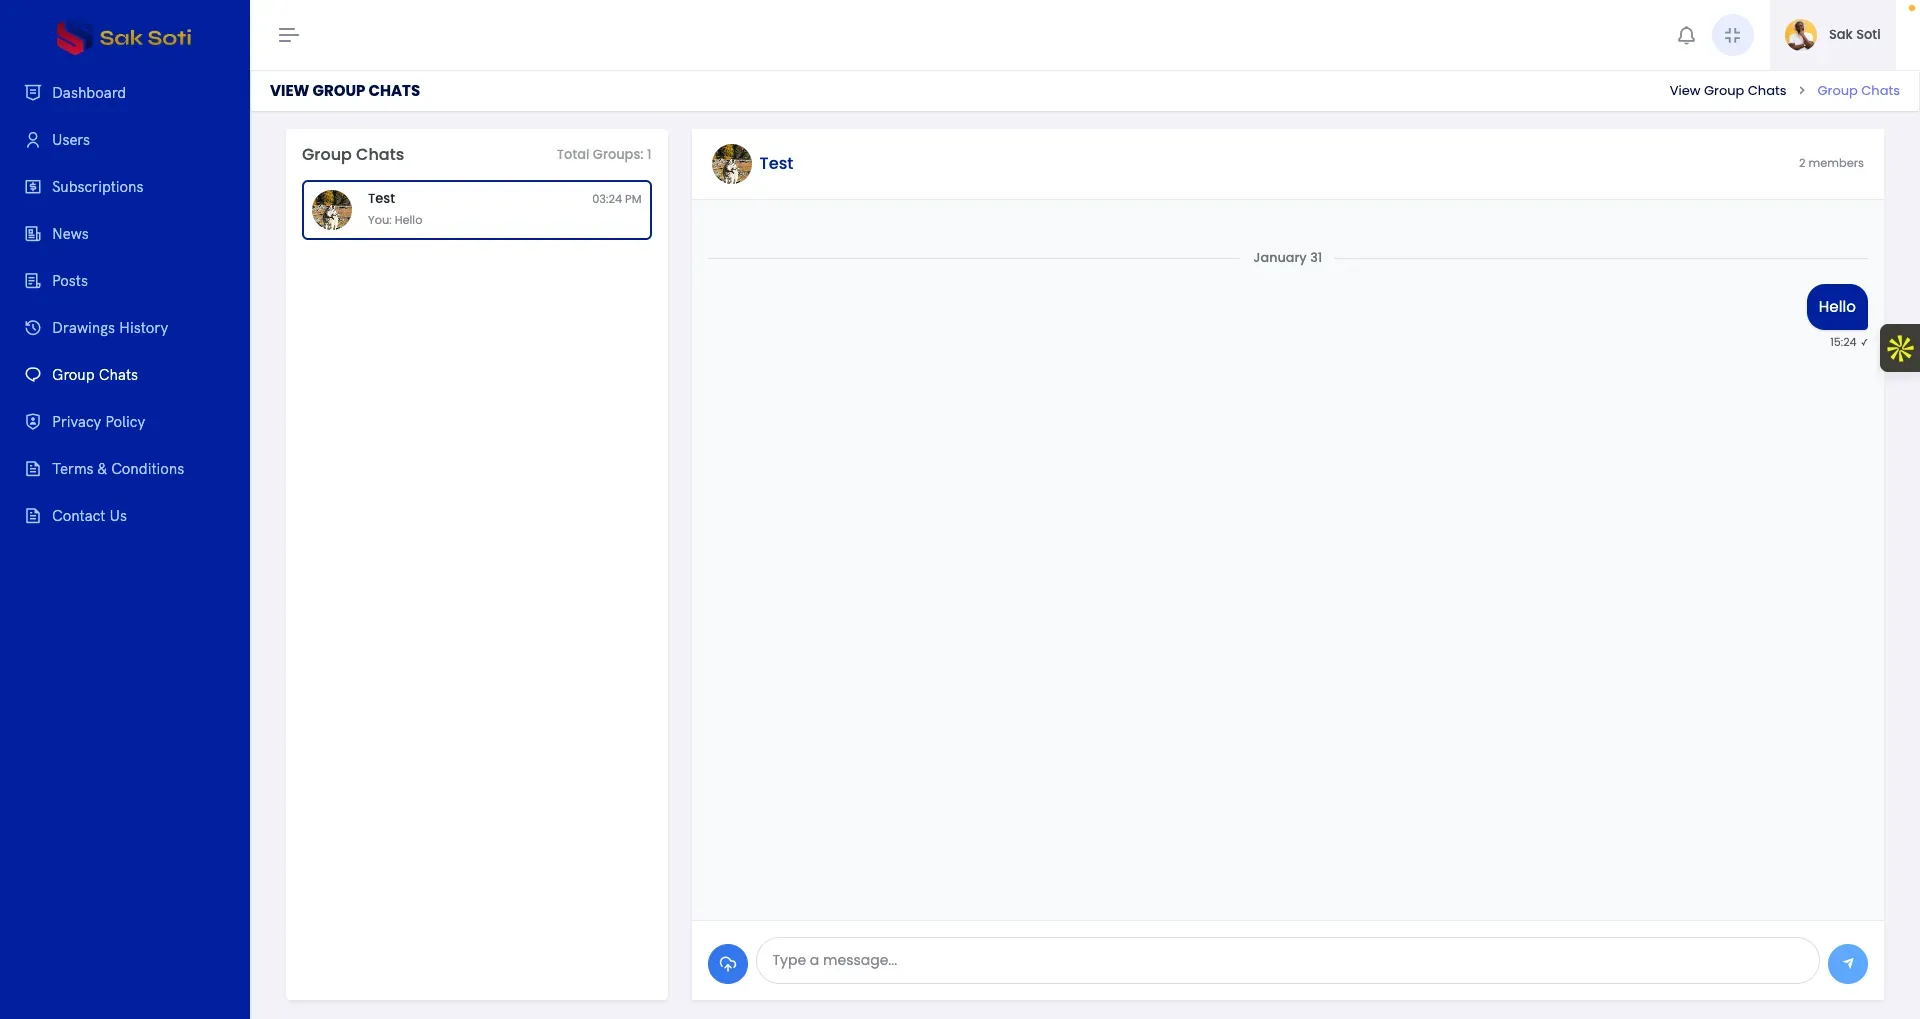Click the Hello message bubble

tap(1837, 307)
